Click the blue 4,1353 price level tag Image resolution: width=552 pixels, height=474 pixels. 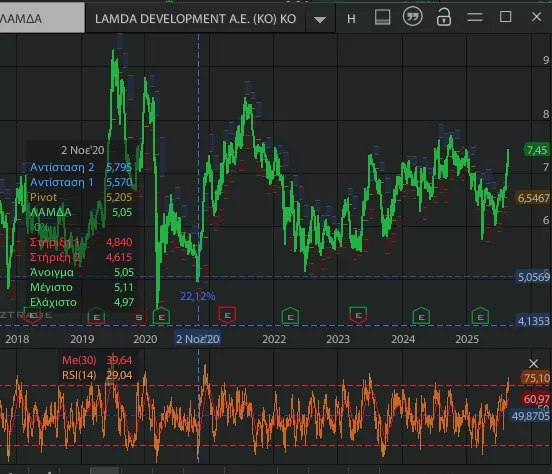(533, 321)
